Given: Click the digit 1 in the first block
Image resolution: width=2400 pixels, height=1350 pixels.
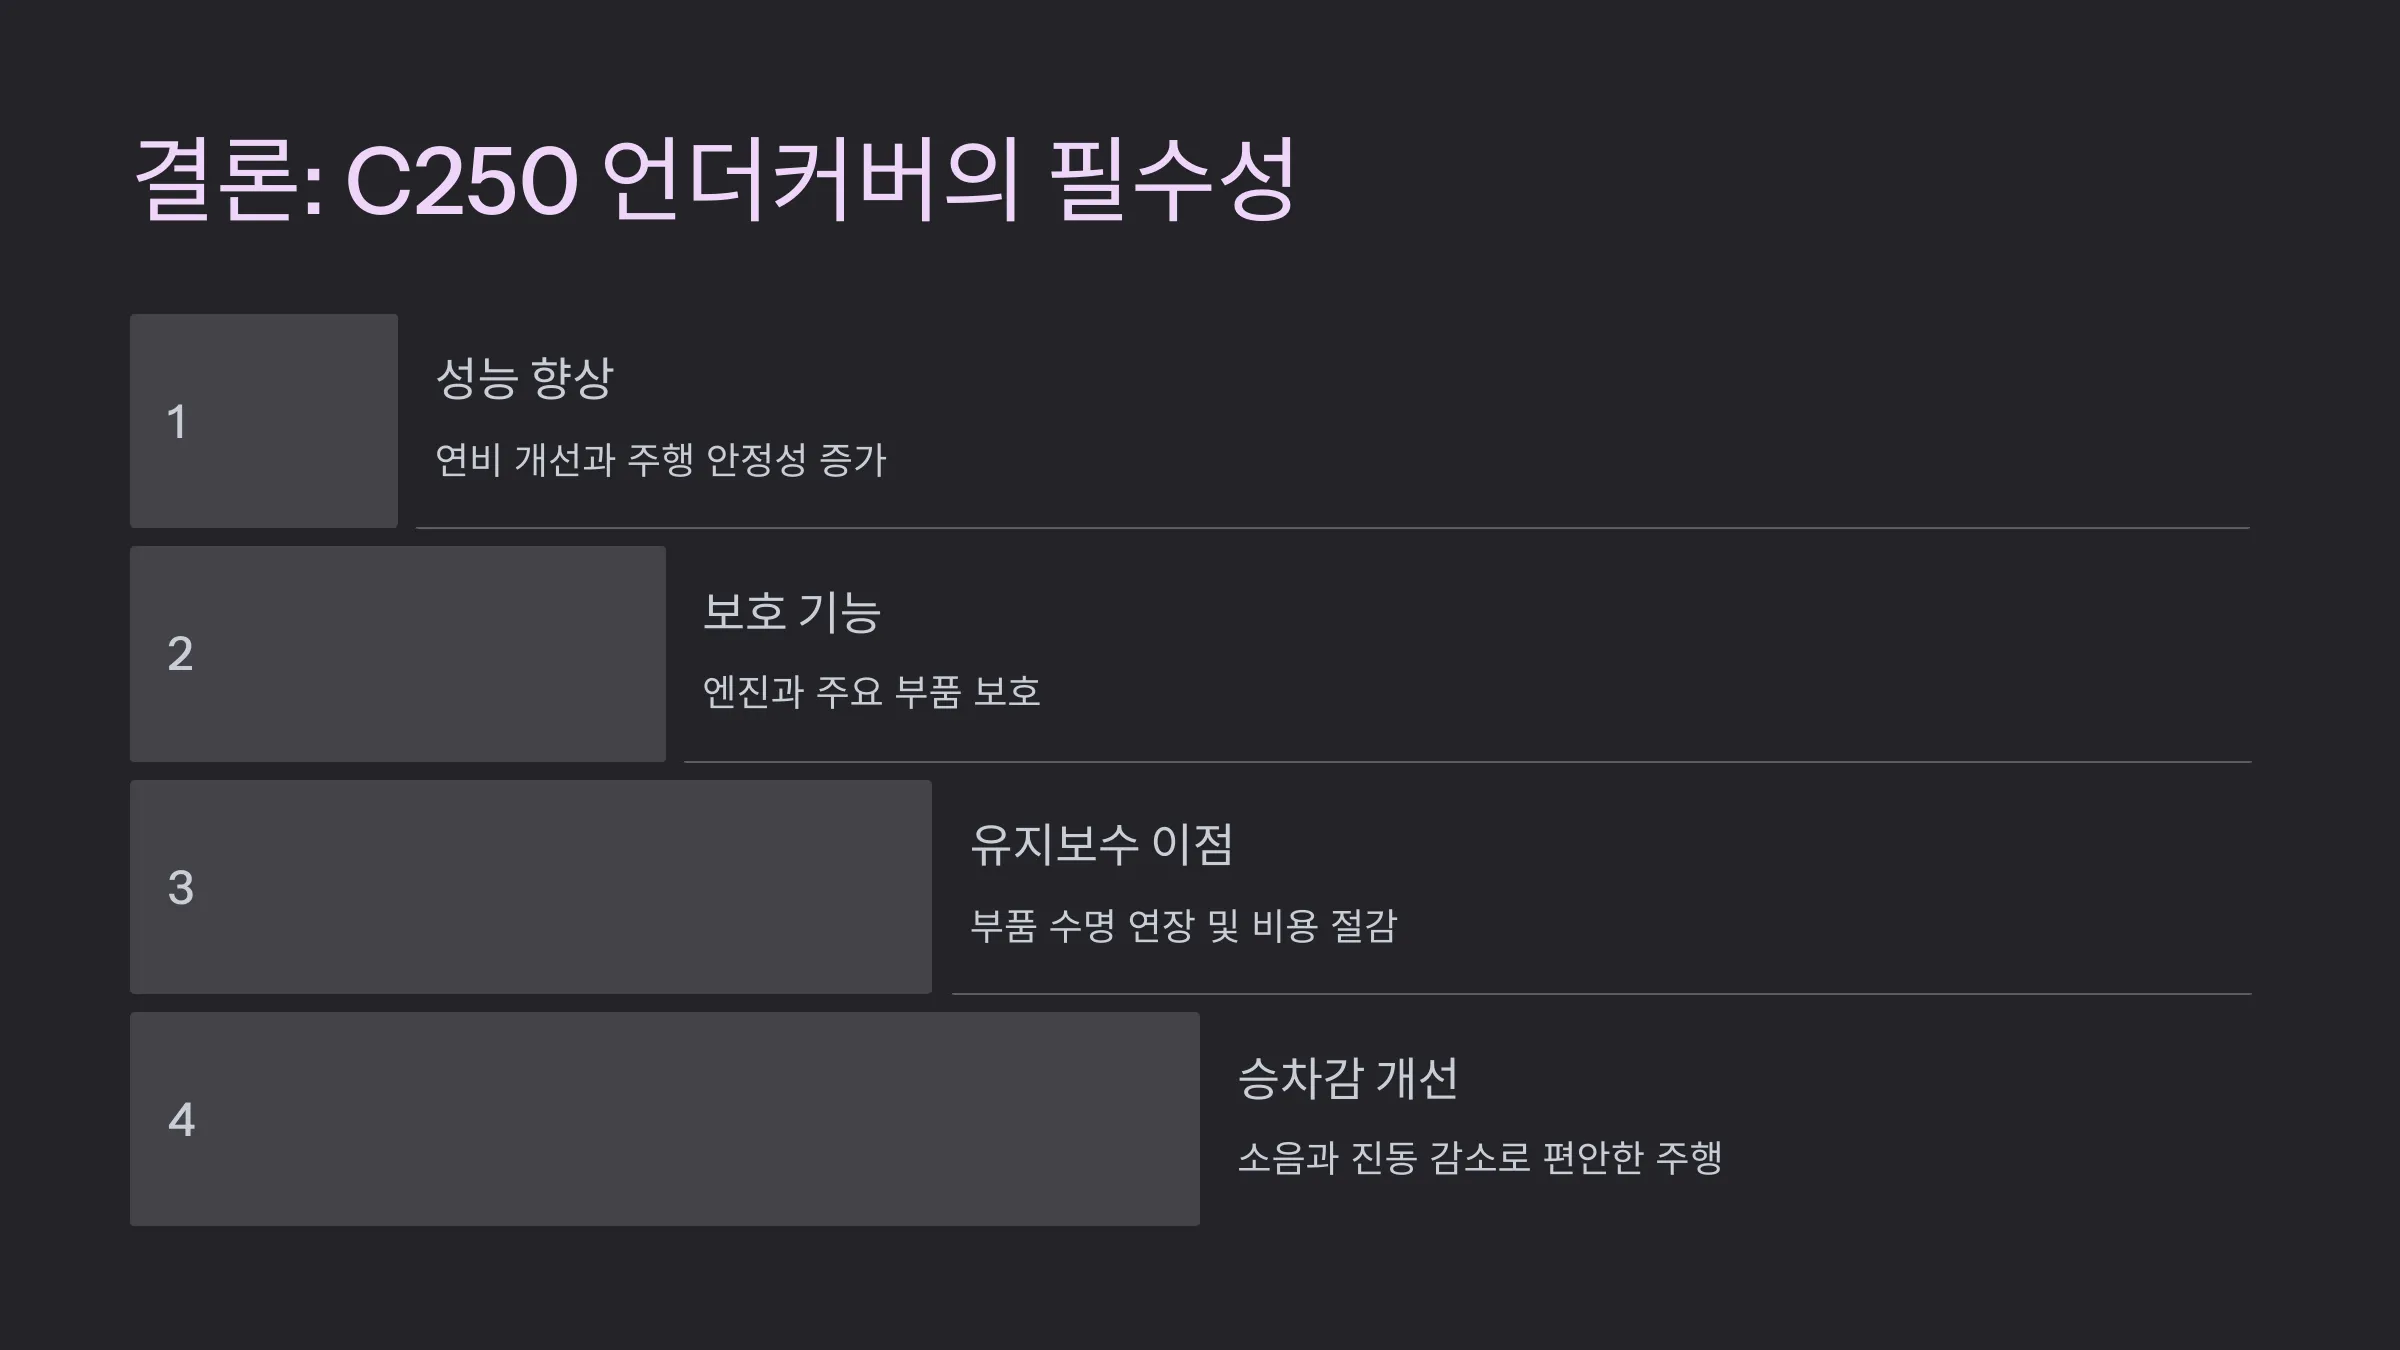Looking at the screenshot, I should coord(177,422).
